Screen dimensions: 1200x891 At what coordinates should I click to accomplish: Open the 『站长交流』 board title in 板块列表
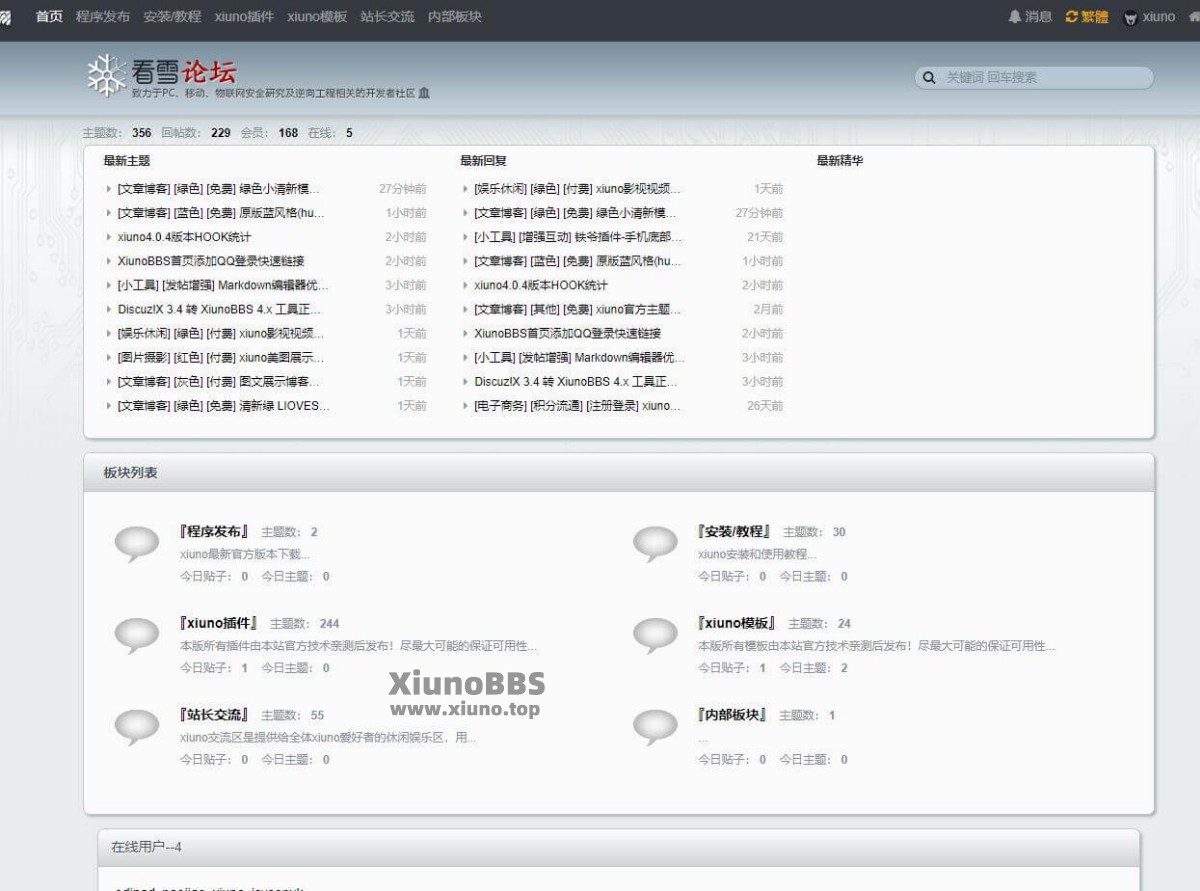[215, 715]
